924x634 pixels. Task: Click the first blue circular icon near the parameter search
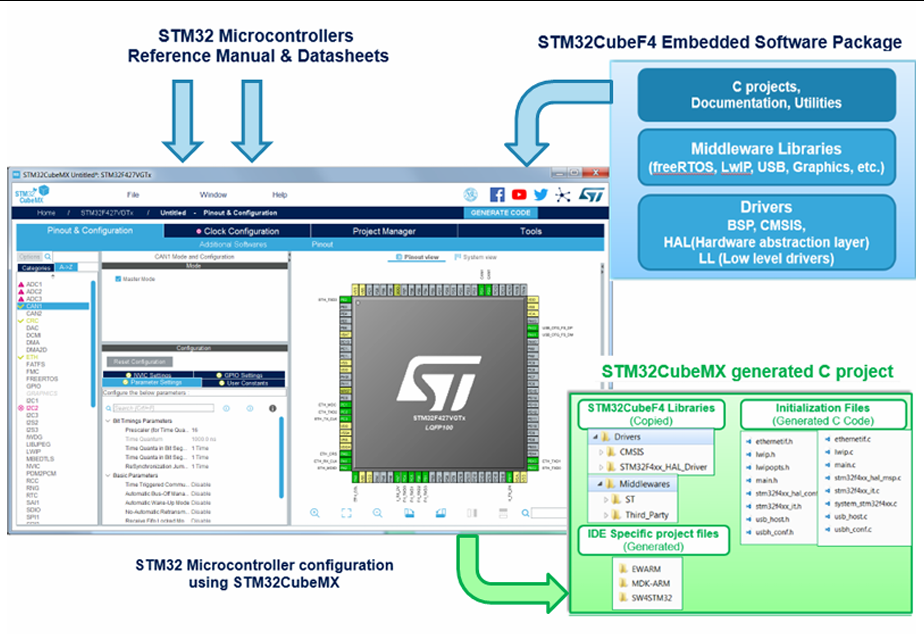click(x=226, y=408)
